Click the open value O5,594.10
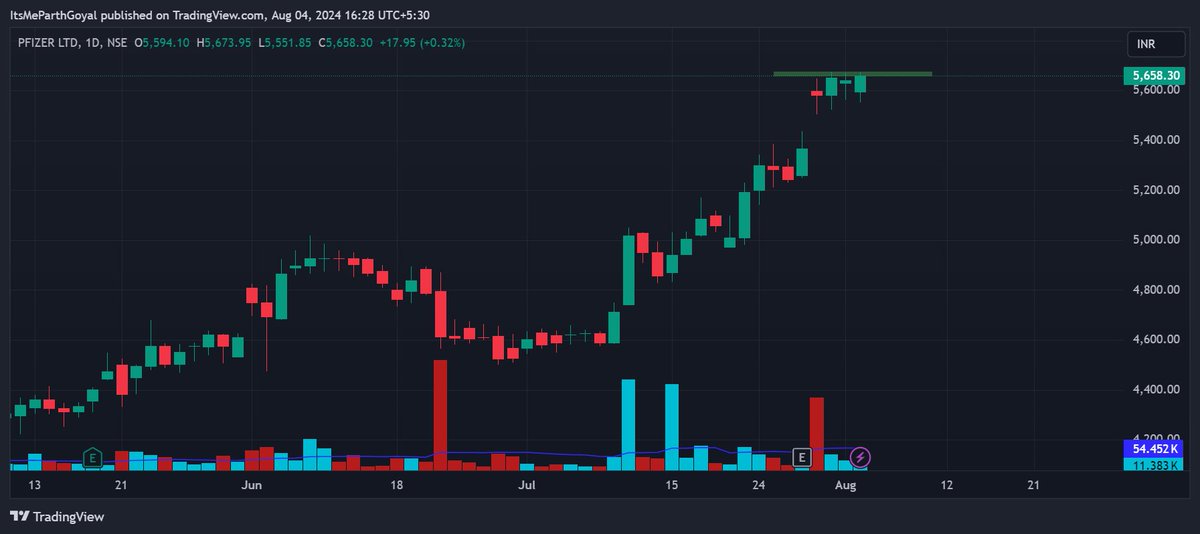Image resolution: width=1200 pixels, height=534 pixels. (x=164, y=43)
